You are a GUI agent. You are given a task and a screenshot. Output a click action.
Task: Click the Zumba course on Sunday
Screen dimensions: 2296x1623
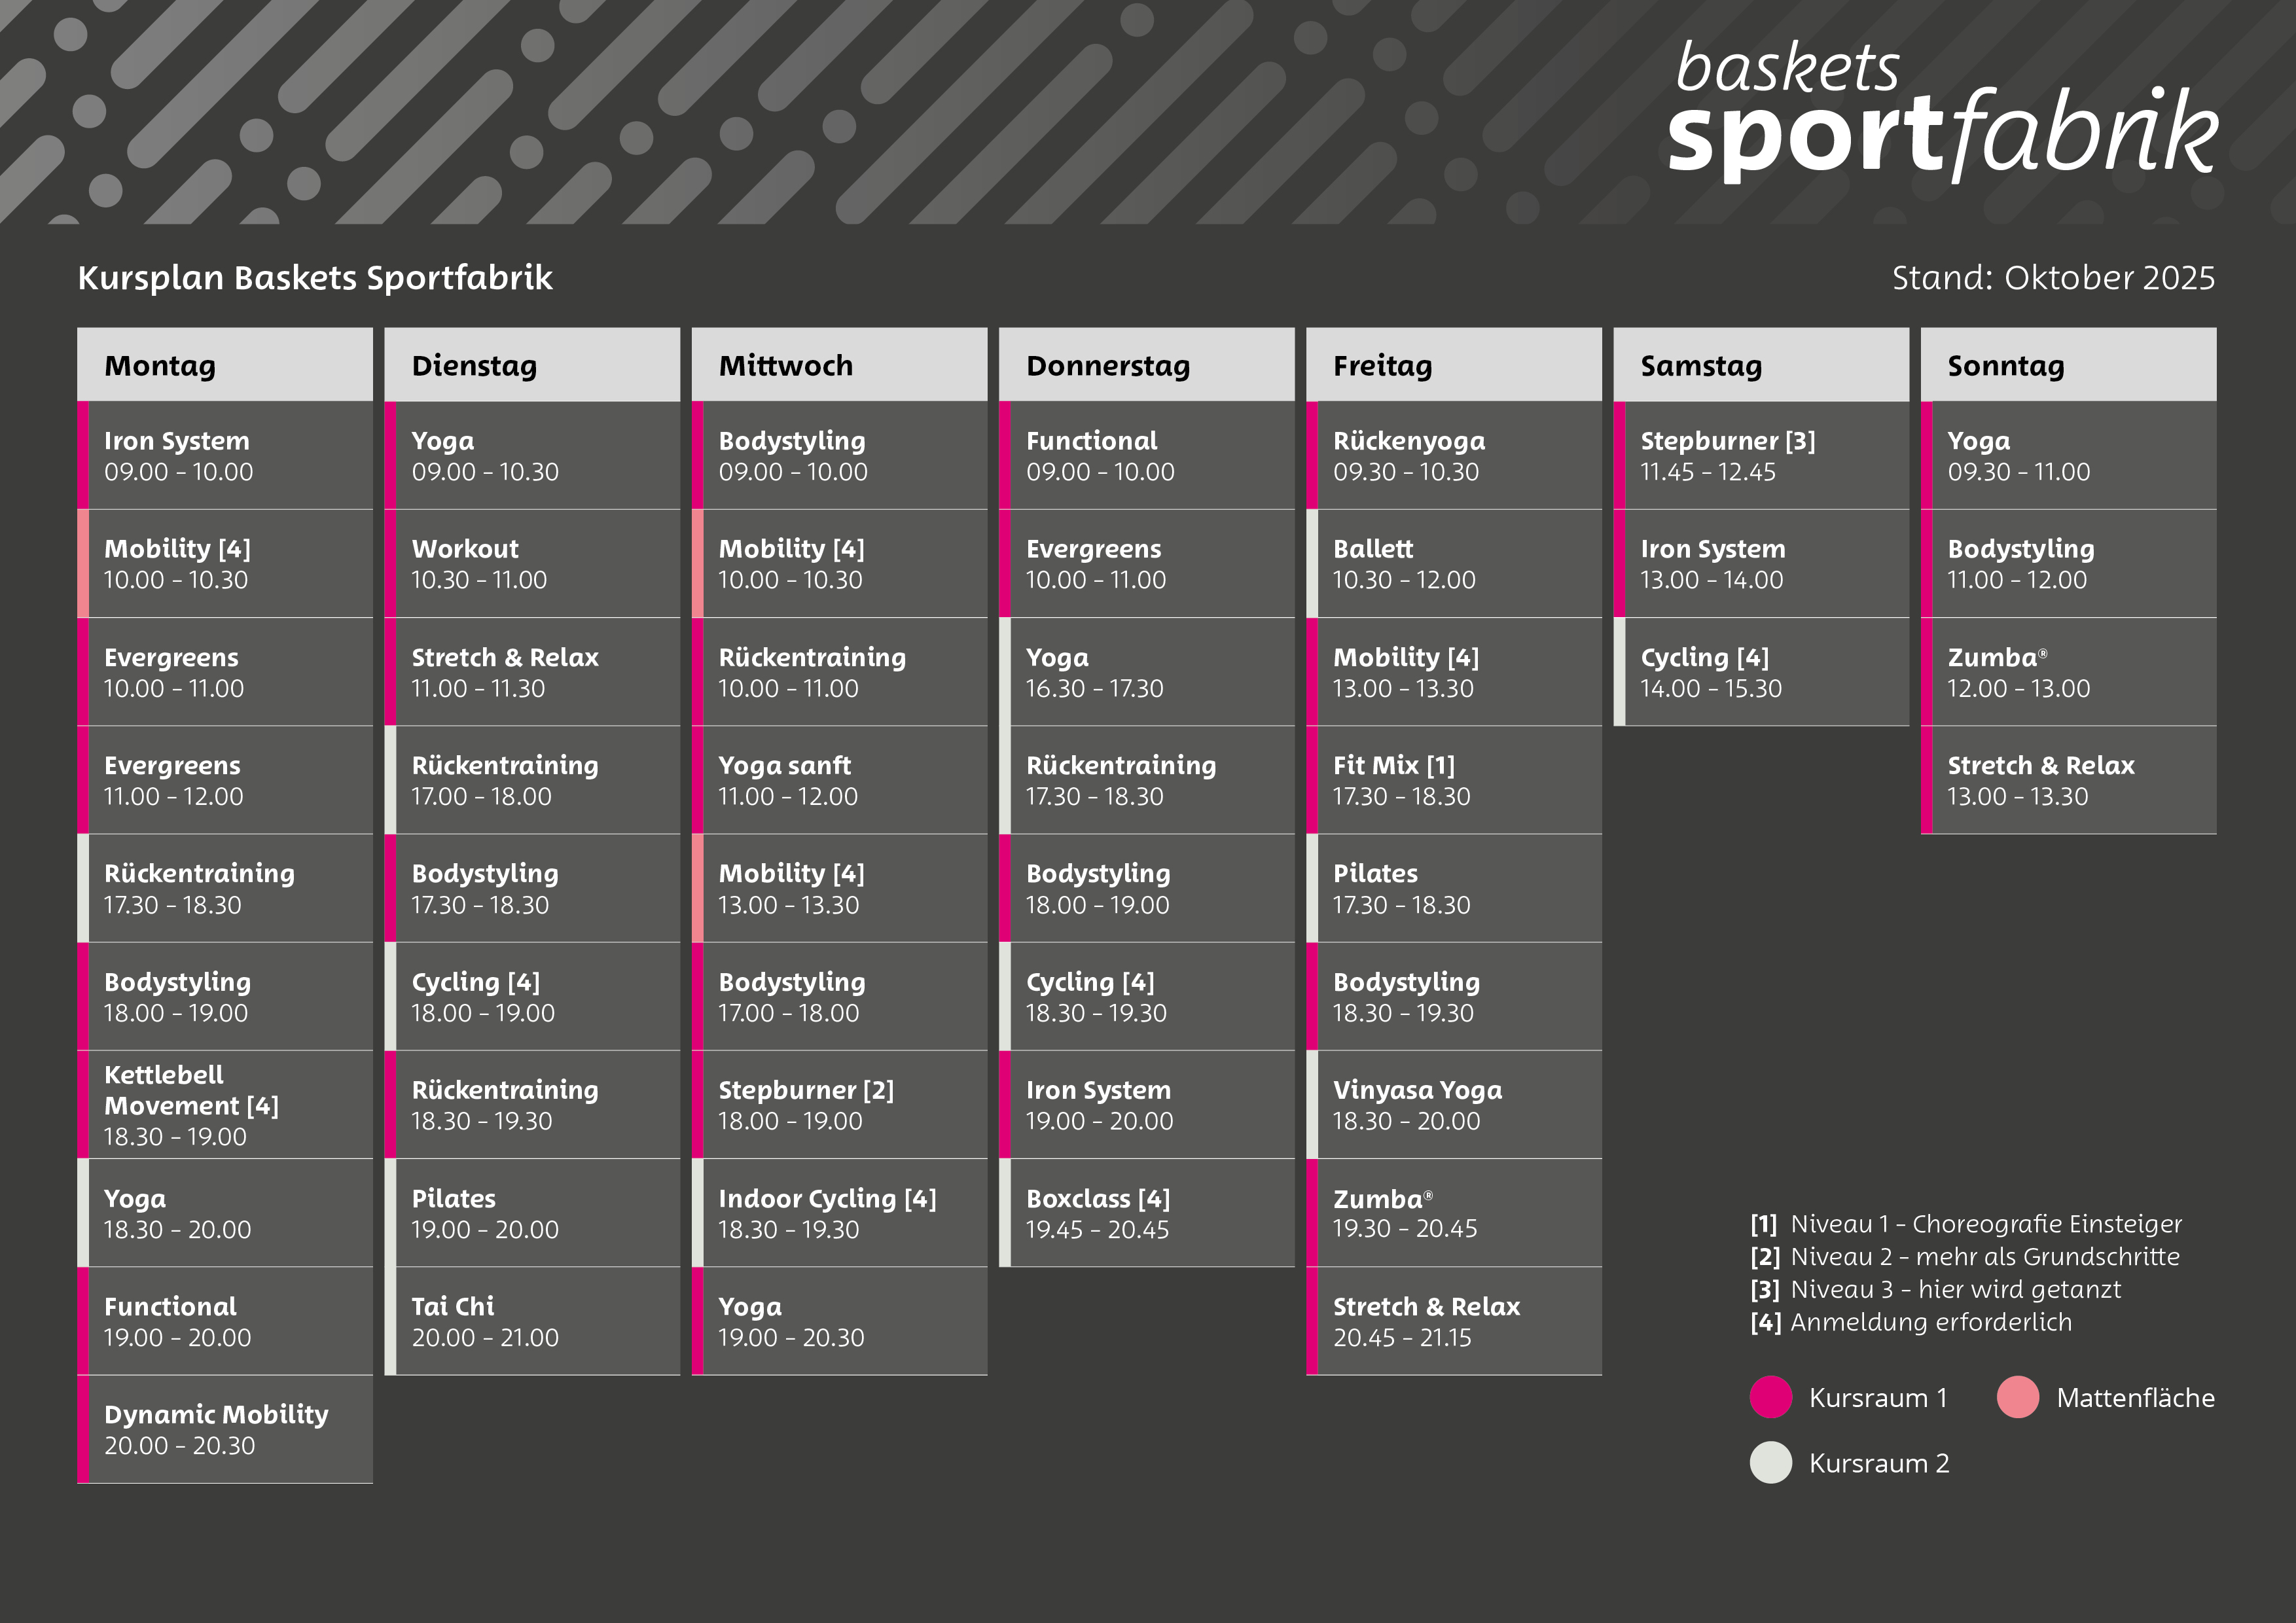[x=2067, y=672]
